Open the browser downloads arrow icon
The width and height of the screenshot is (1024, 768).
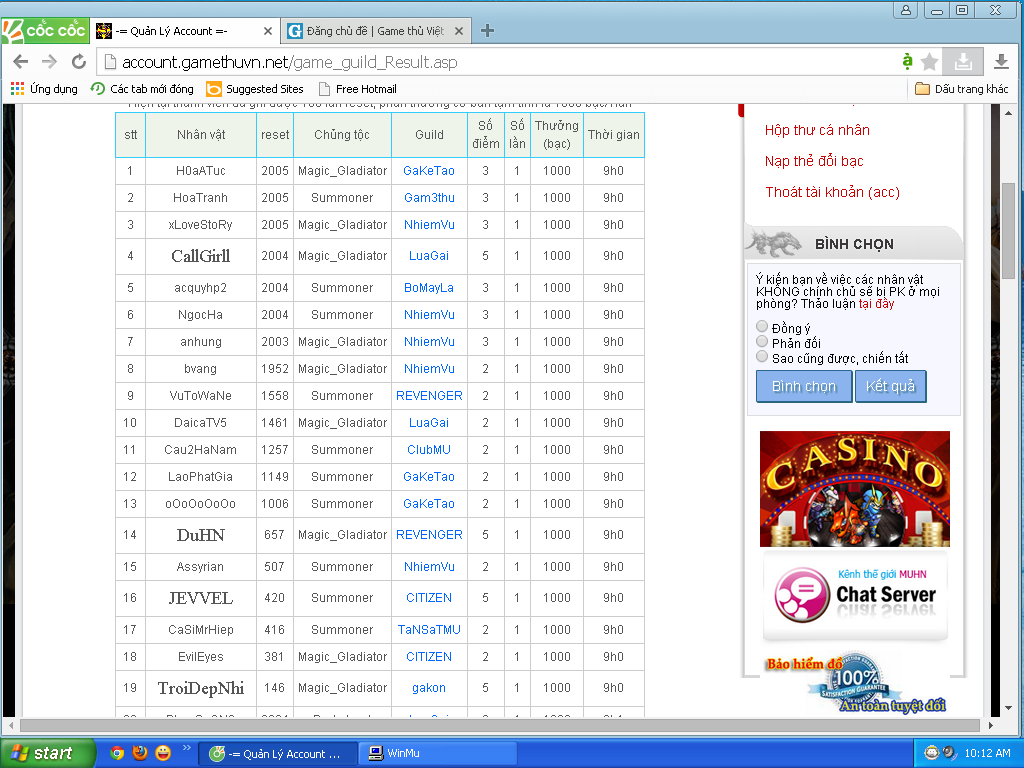[1000, 61]
